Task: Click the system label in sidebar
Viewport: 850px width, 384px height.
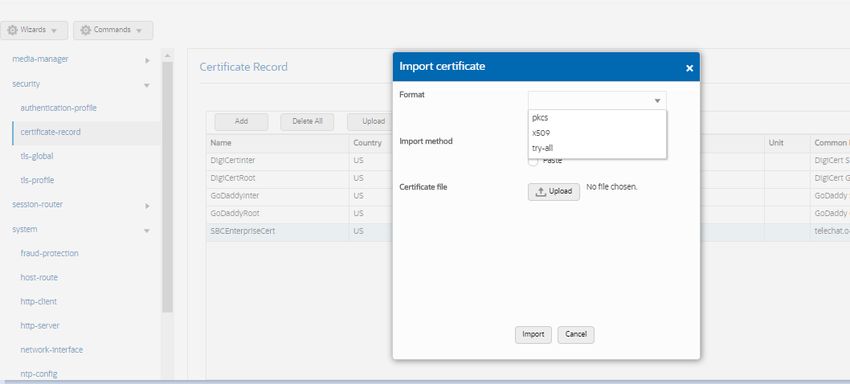Action: coord(25,229)
